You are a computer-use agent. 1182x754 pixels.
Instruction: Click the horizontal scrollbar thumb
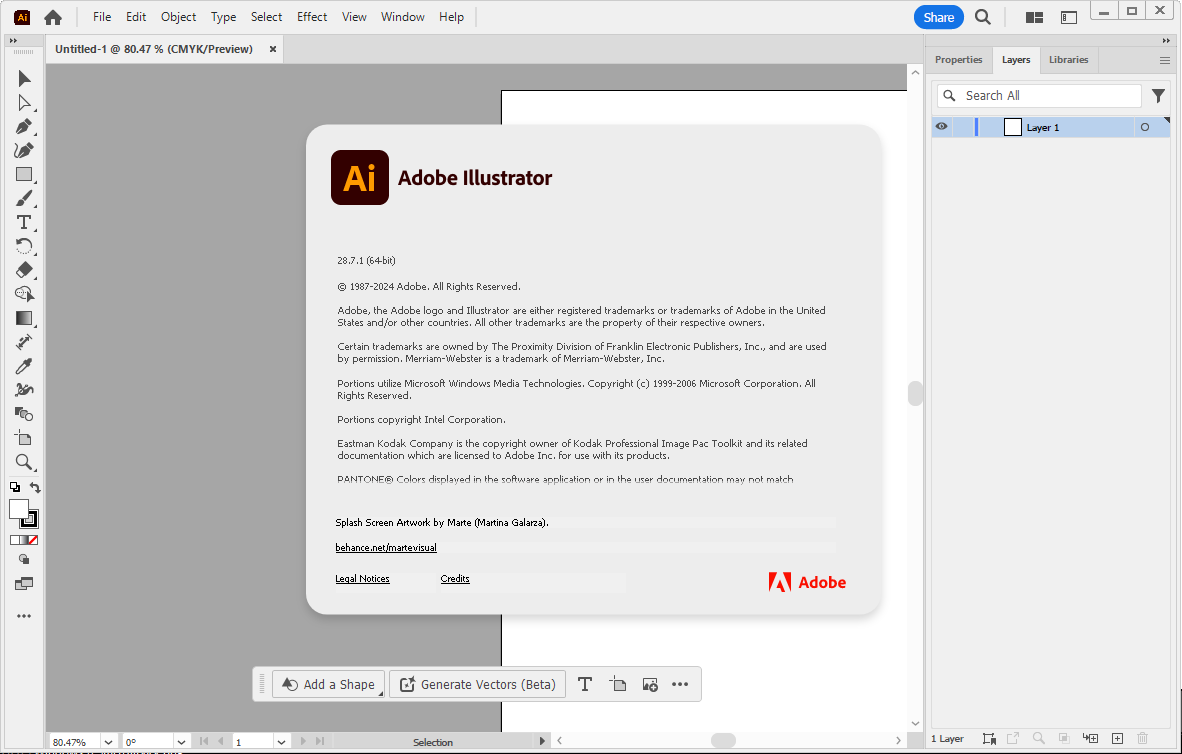[x=723, y=740]
